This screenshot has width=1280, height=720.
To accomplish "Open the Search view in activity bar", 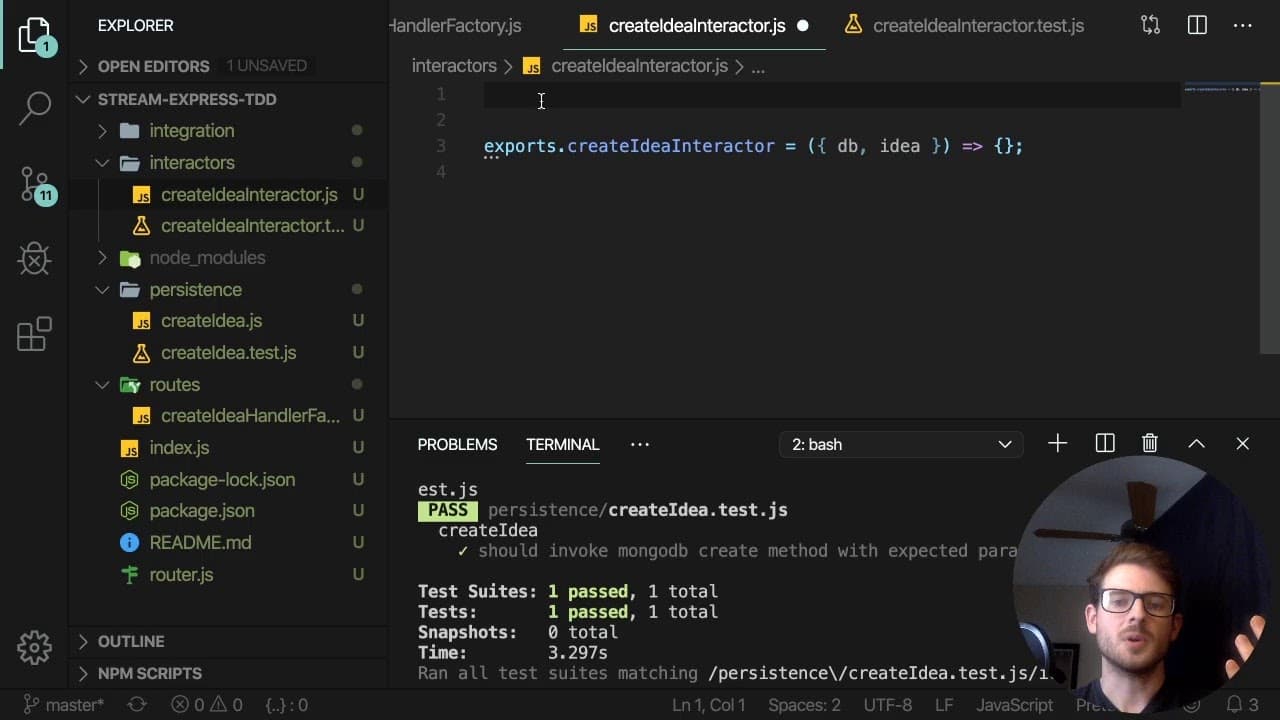I will click(35, 107).
